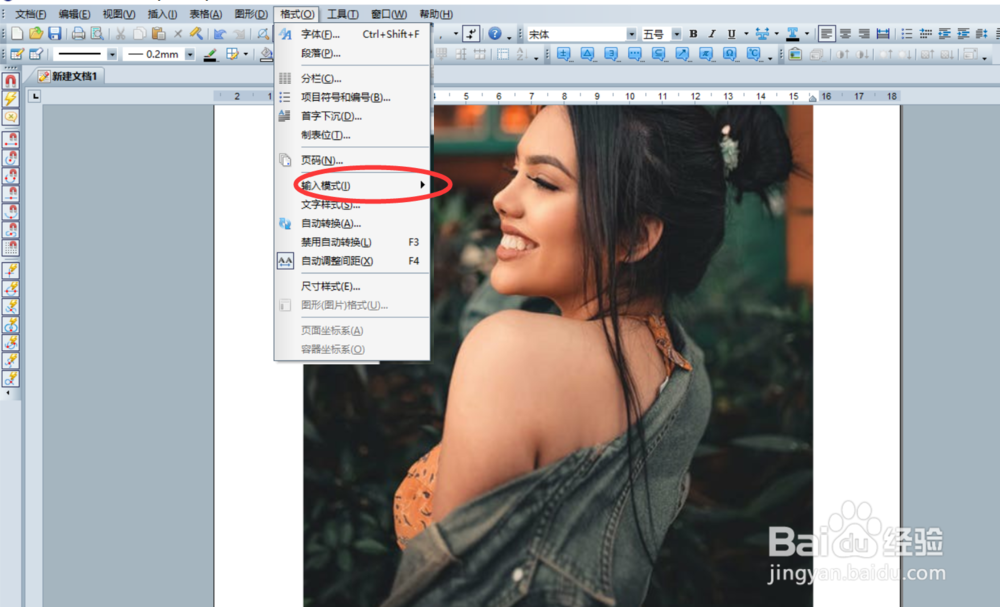This screenshot has height=607, width=1000.
Task: Click the plus-minus symbol insert icon
Action: coord(563,54)
